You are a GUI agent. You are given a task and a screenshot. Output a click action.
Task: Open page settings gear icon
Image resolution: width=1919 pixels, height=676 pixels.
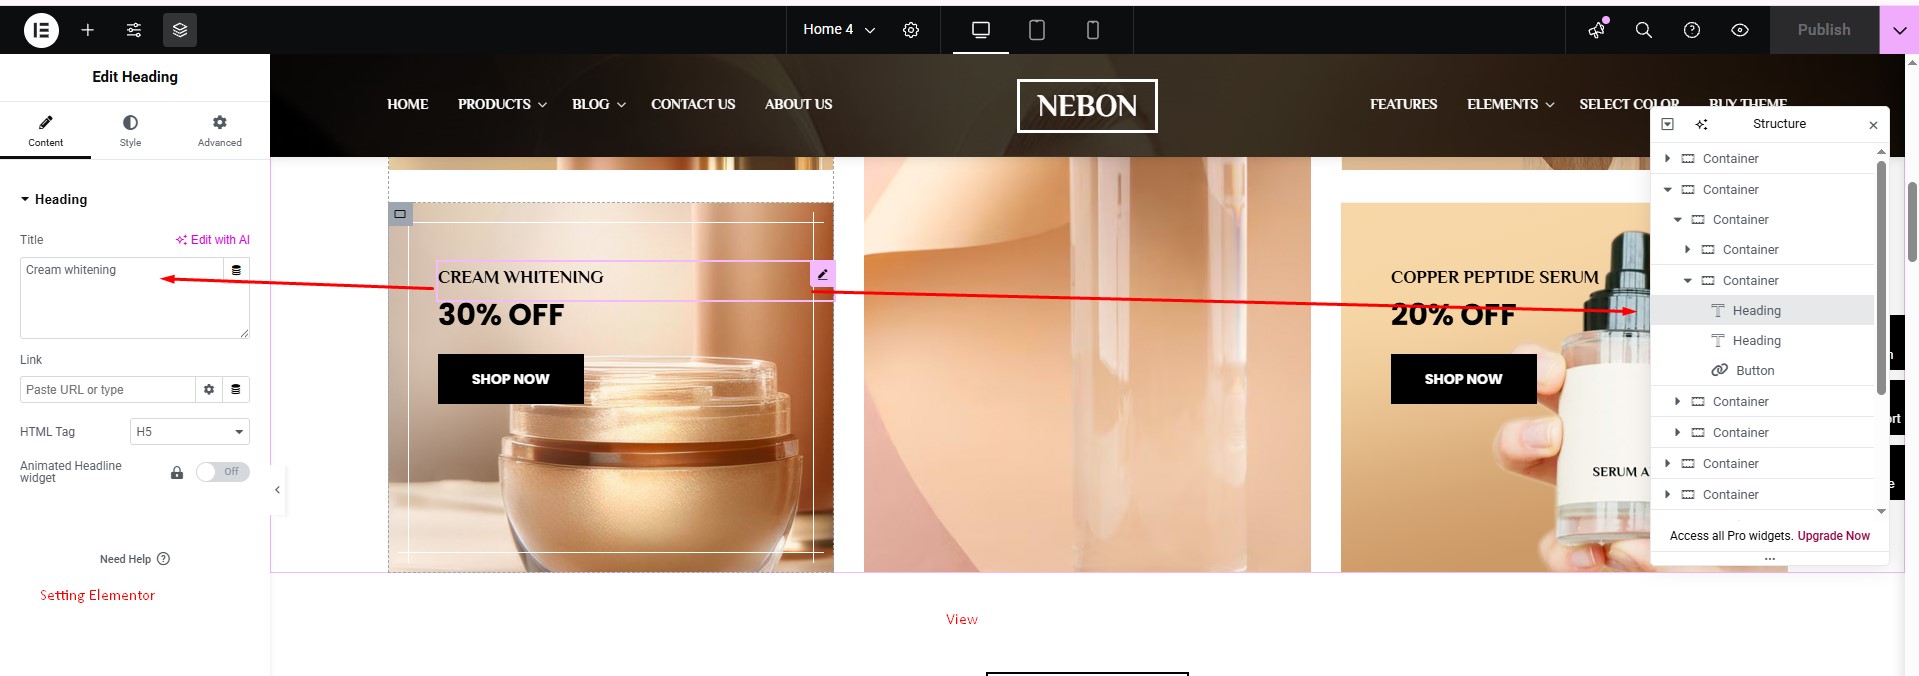pos(911,30)
